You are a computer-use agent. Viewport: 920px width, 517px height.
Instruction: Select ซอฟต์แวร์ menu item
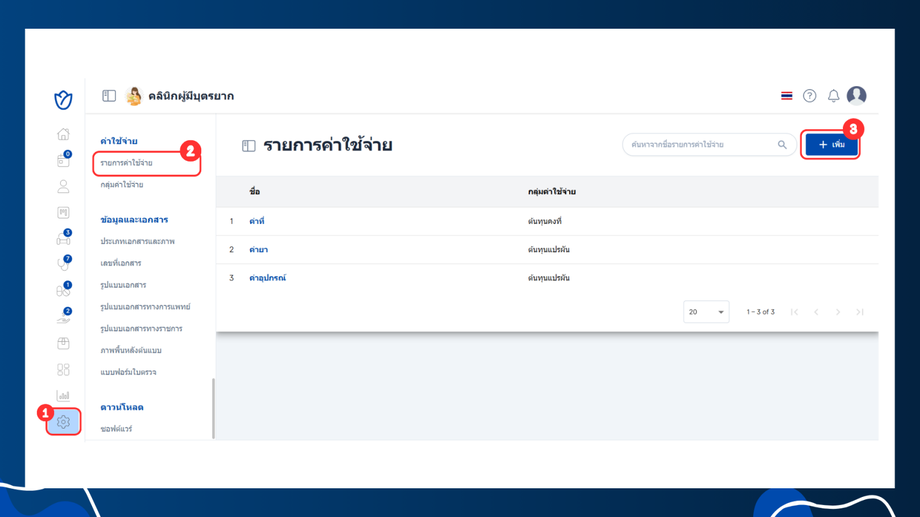point(116,429)
